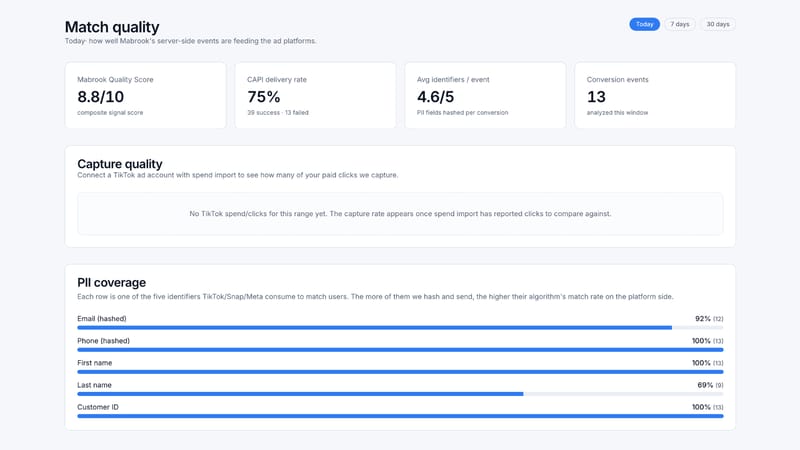Open the Conversion events card
The image size is (800, 450).
(655, 95)
